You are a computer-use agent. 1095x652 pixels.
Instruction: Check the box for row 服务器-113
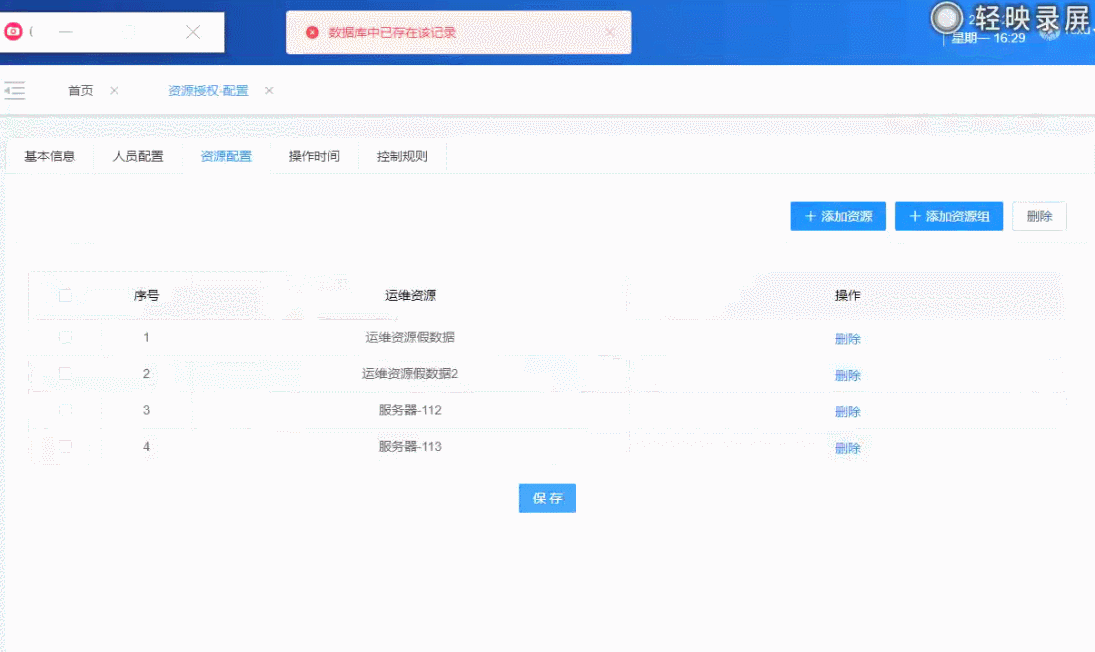[x=65, y=446]
